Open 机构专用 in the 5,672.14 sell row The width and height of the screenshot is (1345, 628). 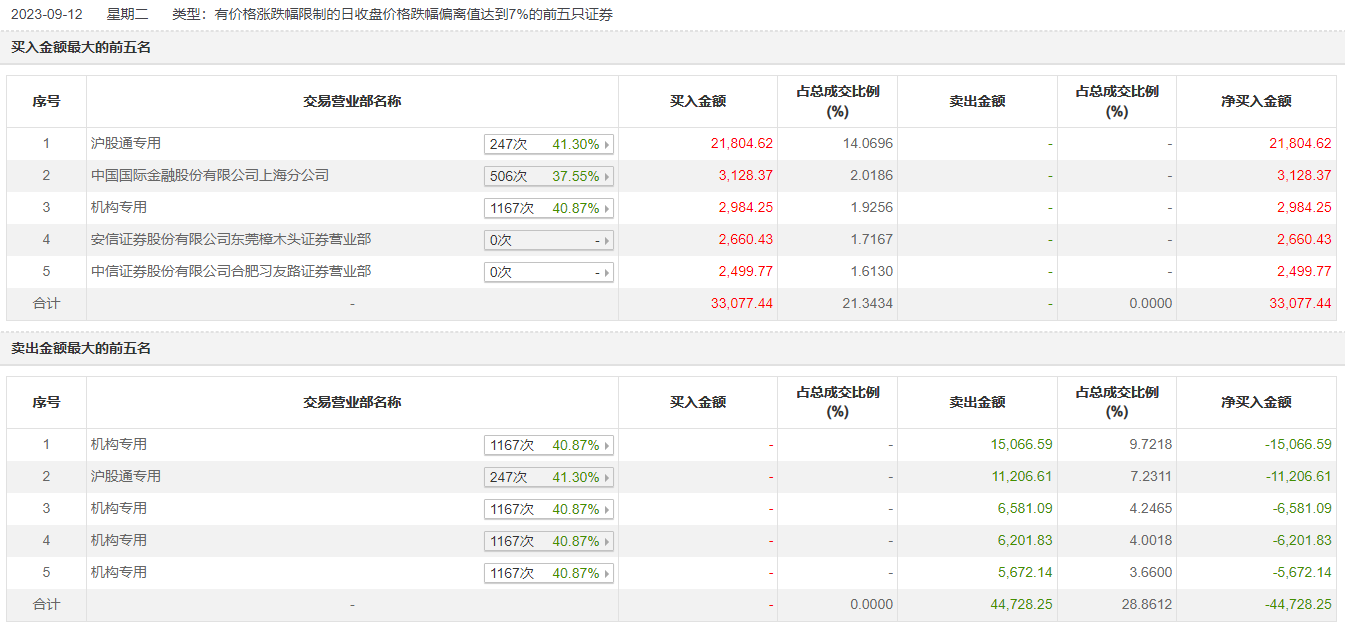pyautogui.click(x=119, y=572)
